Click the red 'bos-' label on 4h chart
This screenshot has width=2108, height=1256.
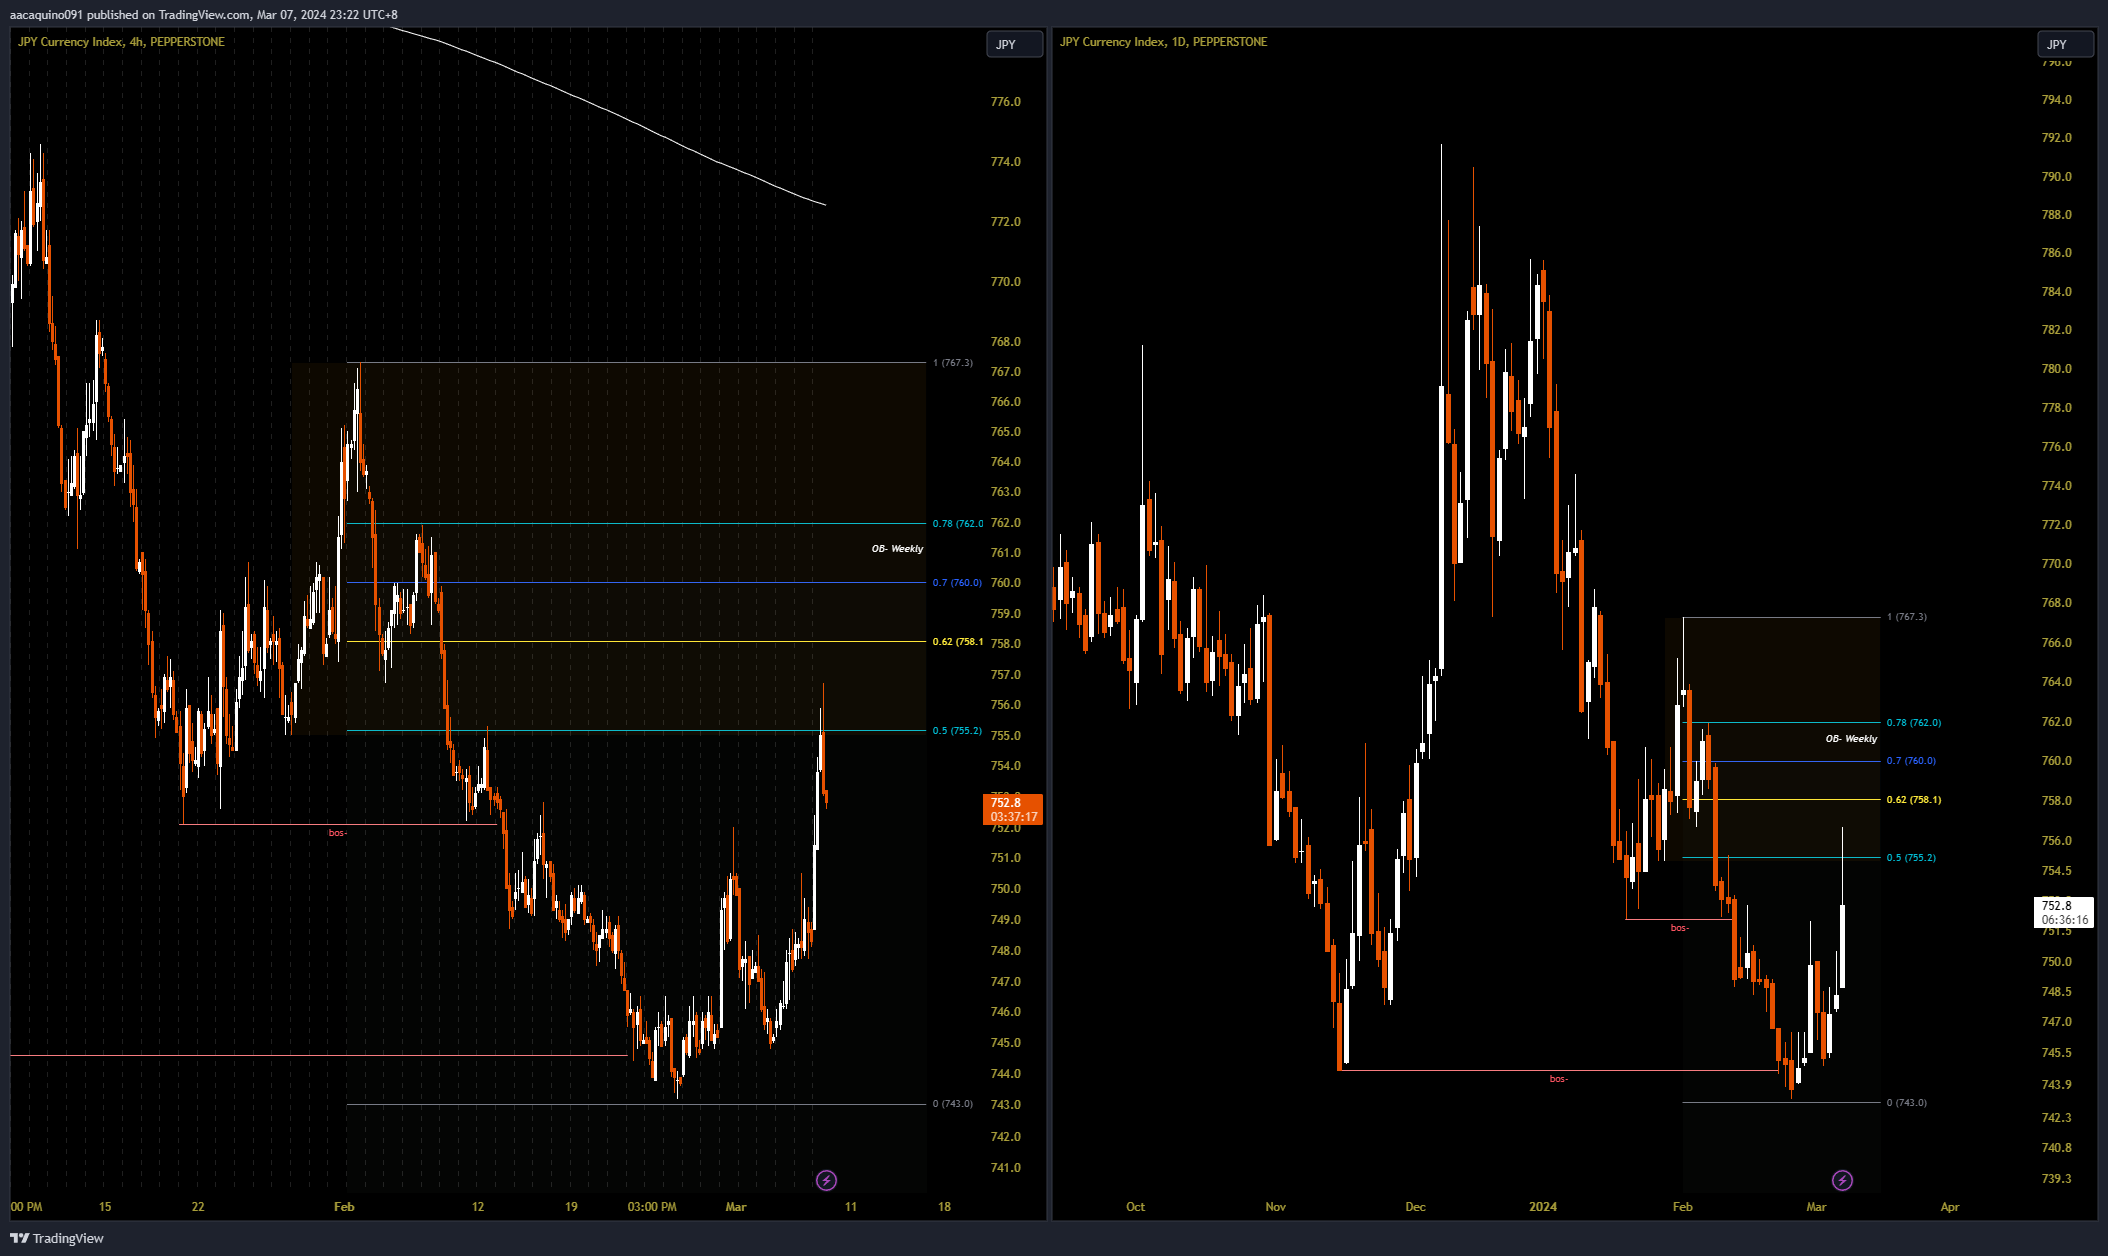[x=338, y=833]
